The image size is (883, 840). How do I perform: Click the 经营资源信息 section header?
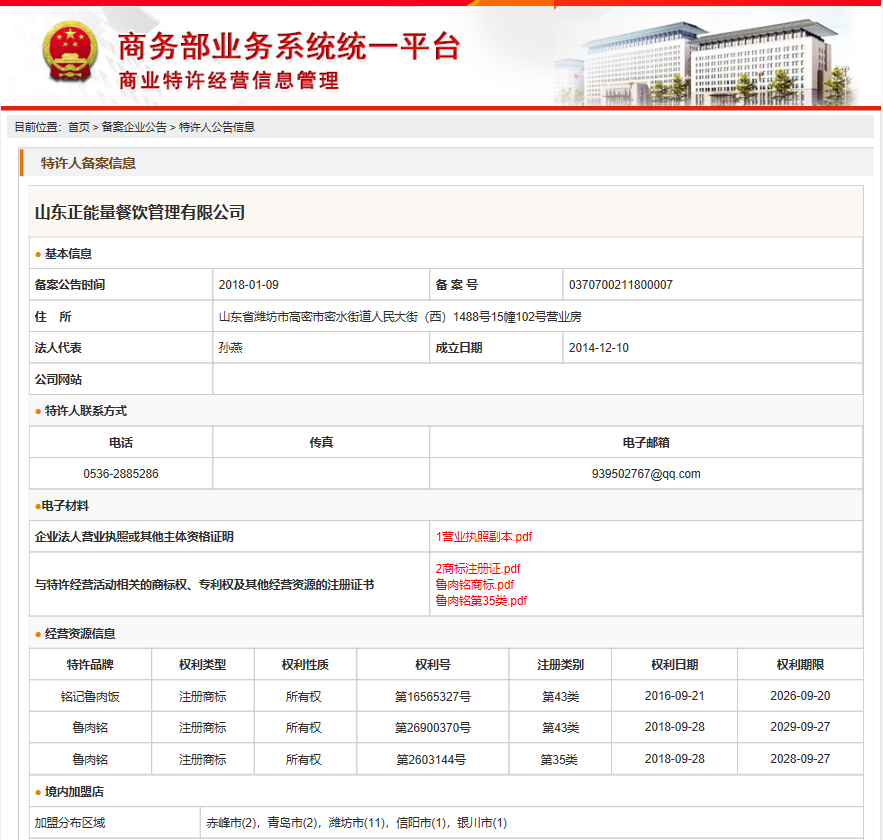coord(80,634)
